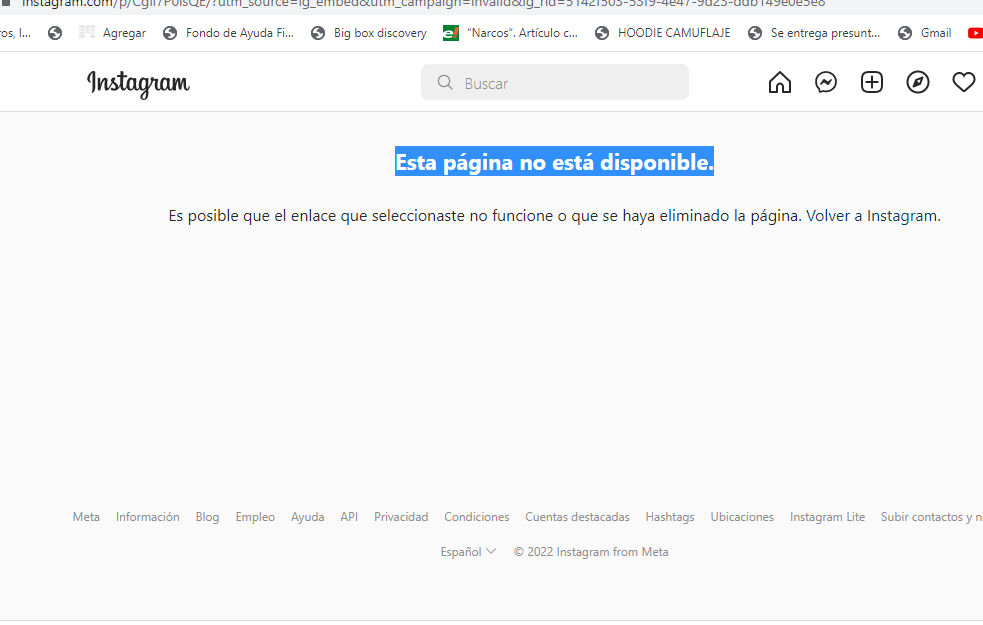Open the Hashtags footer link

coord(670,517)
